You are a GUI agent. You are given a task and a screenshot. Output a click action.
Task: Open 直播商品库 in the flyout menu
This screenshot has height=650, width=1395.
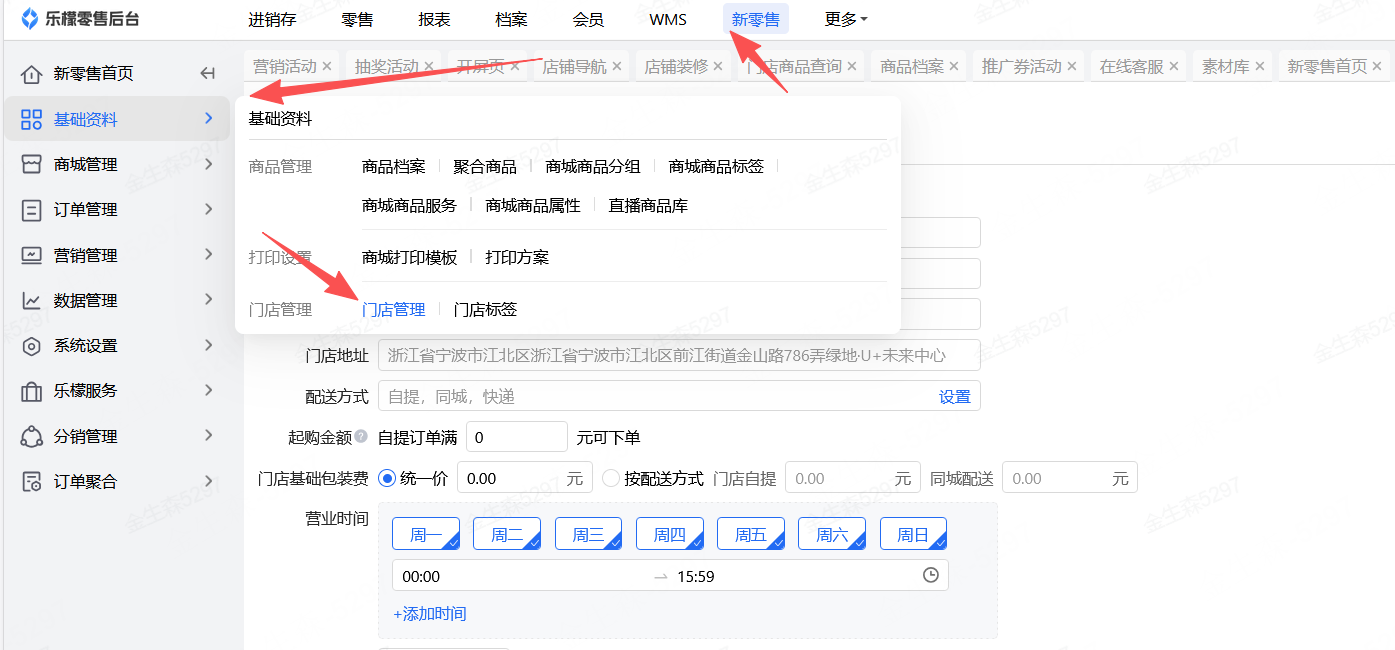point(649,206)
